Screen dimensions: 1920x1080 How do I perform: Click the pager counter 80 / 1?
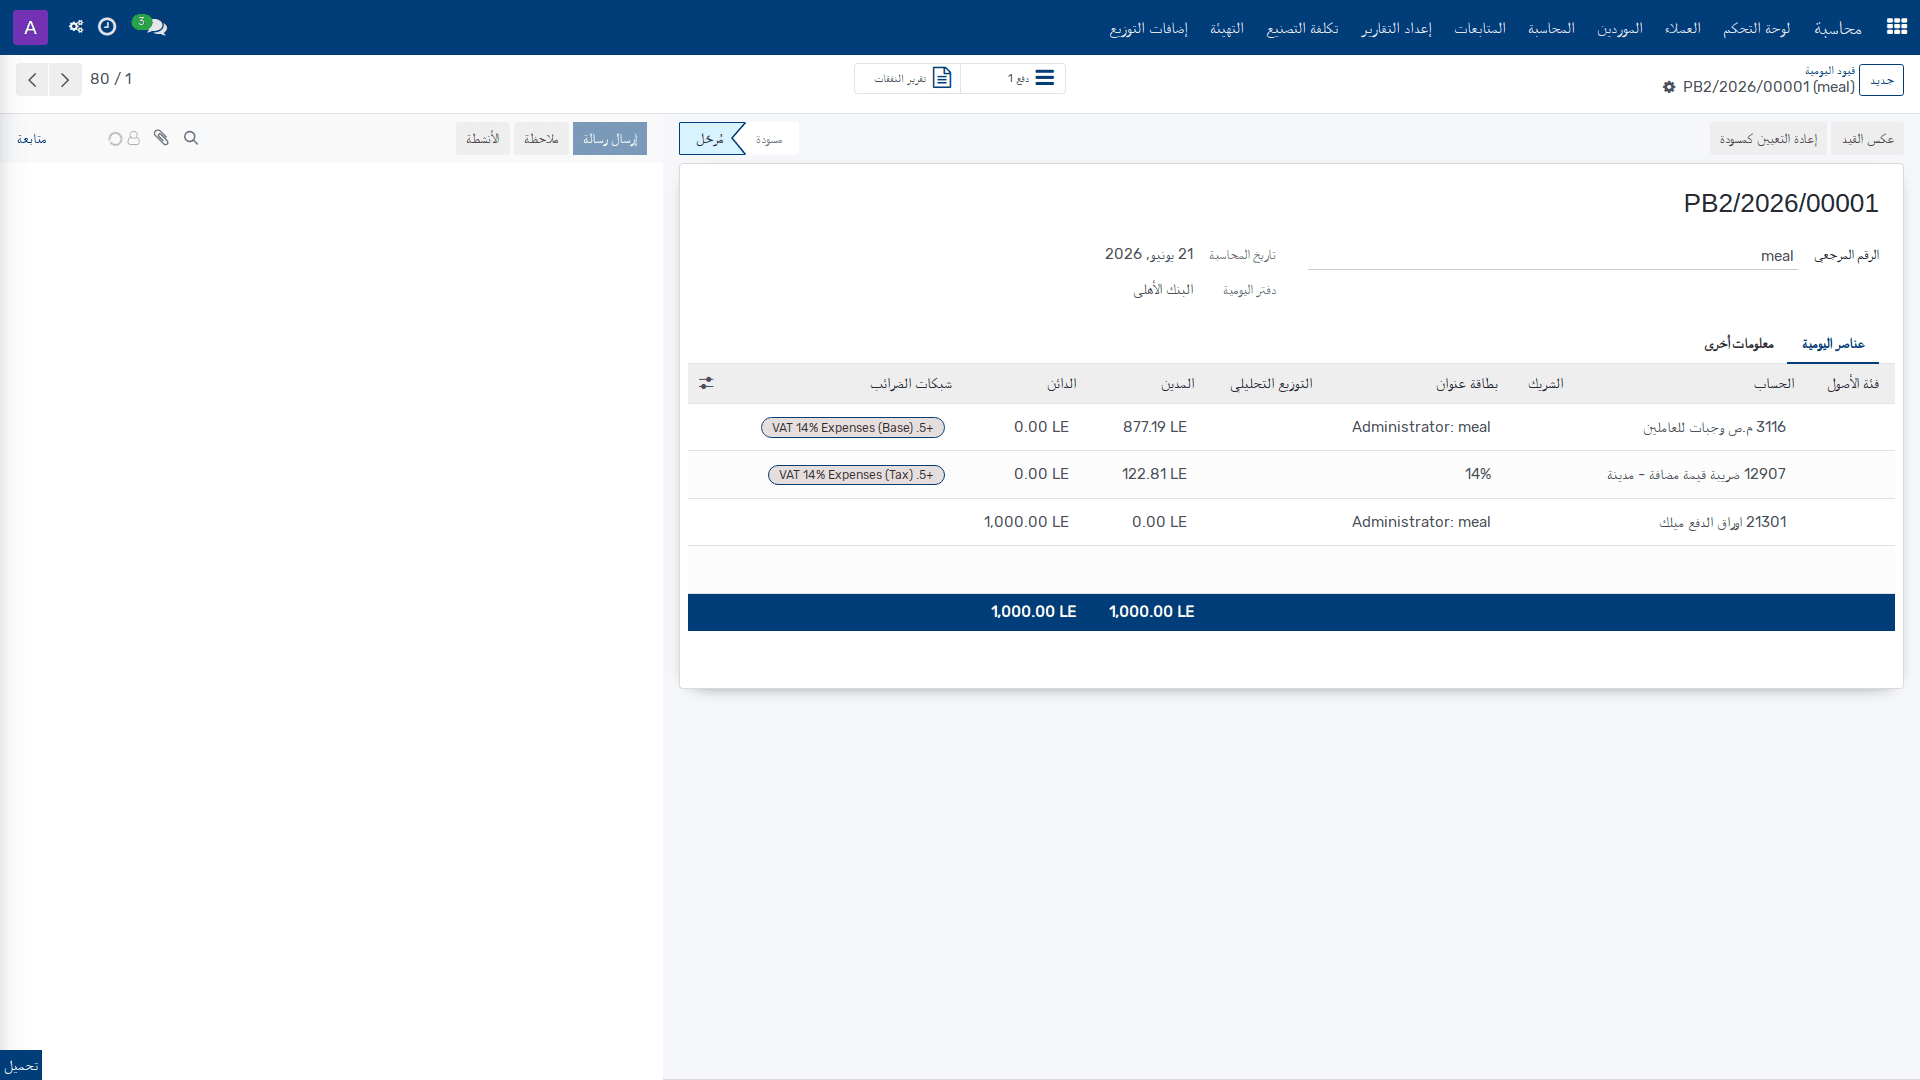tap(111, 79)
